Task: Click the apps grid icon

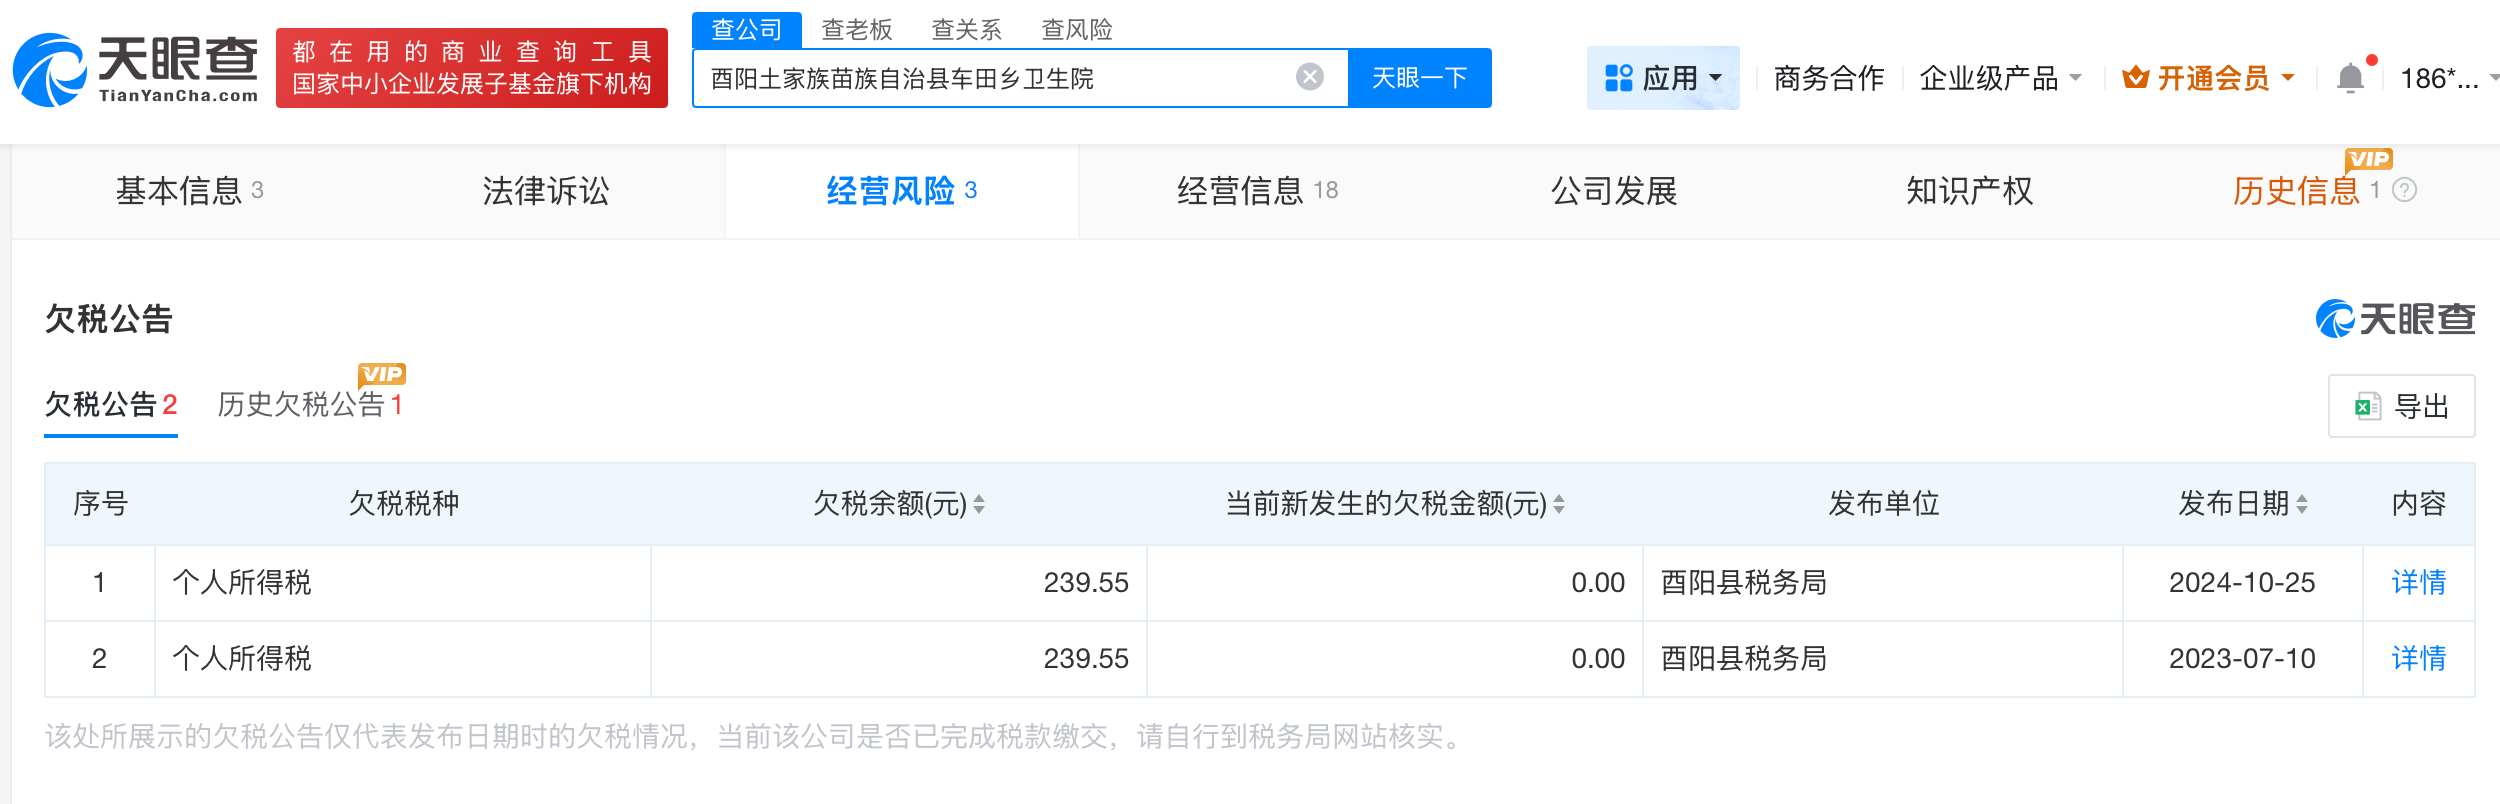Action: pos(1617,78)
